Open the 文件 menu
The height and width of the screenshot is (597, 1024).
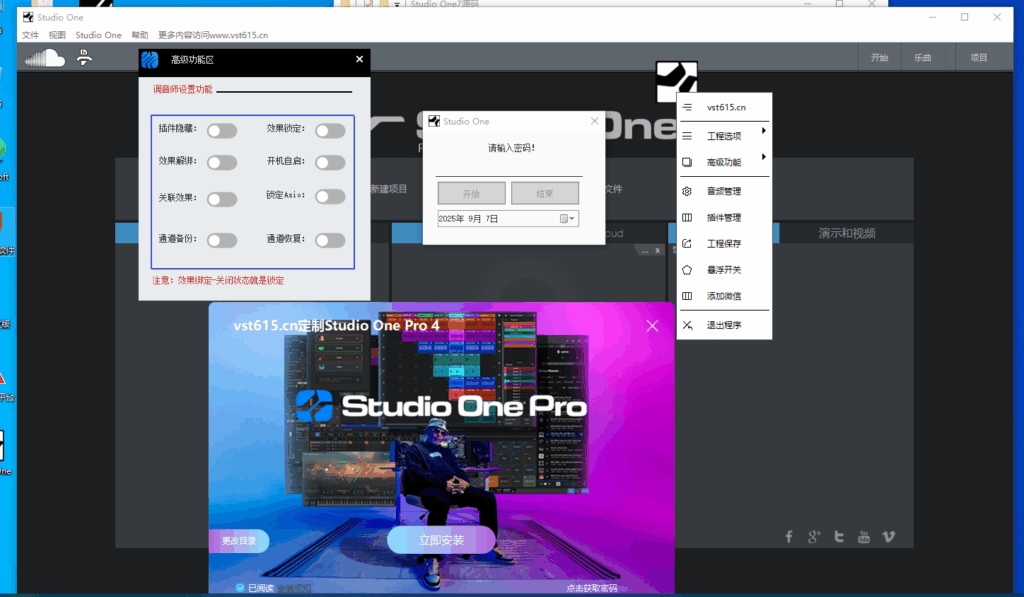tap(29, 34)
